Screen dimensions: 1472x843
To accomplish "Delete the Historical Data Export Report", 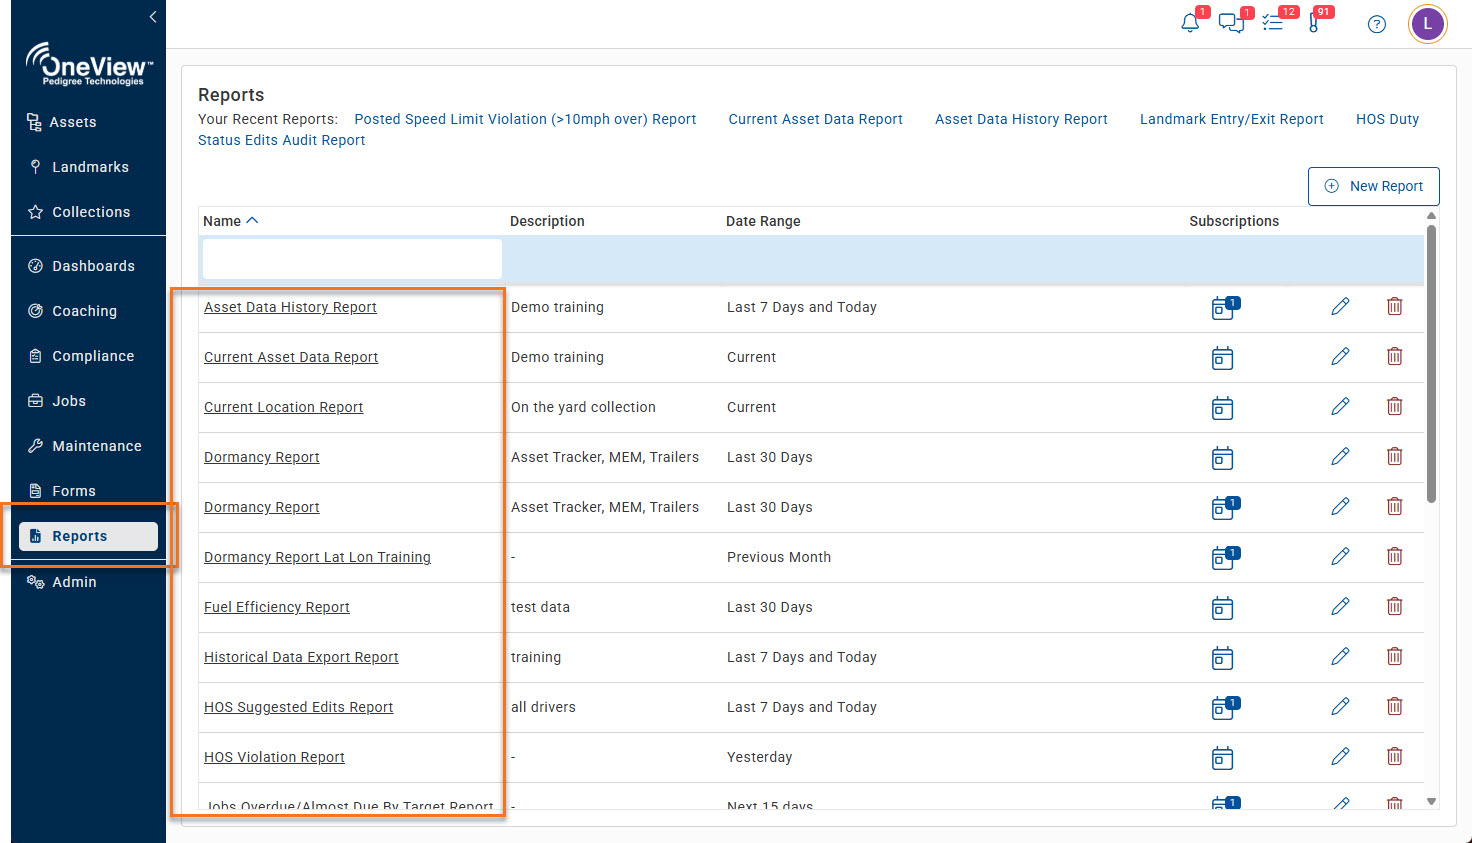I will click(x=1394, y=656).
